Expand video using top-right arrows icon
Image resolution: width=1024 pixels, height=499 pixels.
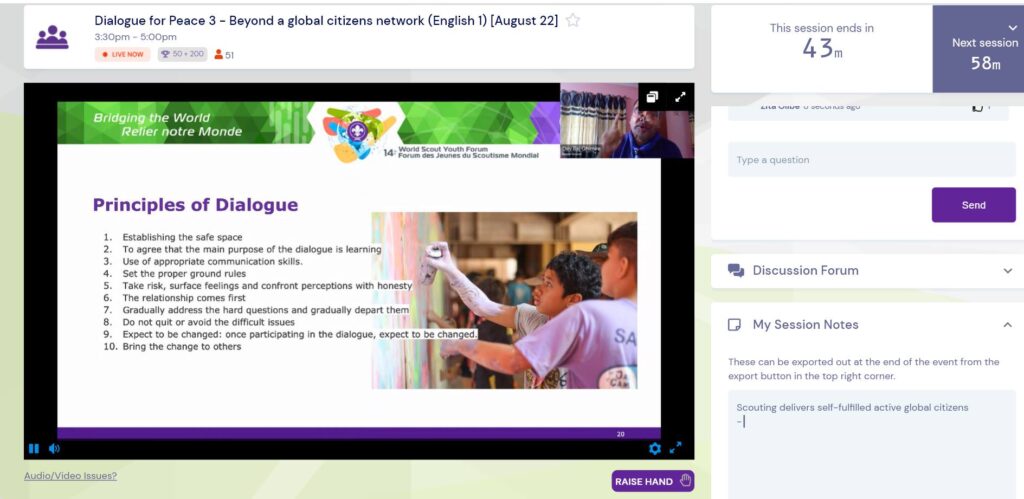(x=680, y=97)
